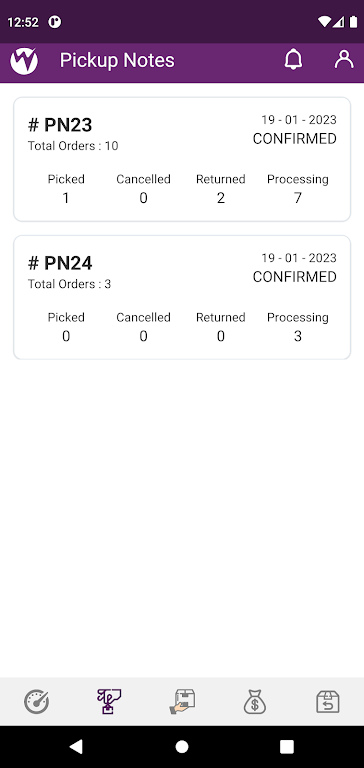Select the pickup notes tab icon
Image resolution: width=364 pixels, height=768 pixels.
pyautogui.click(x=109, y=701)
